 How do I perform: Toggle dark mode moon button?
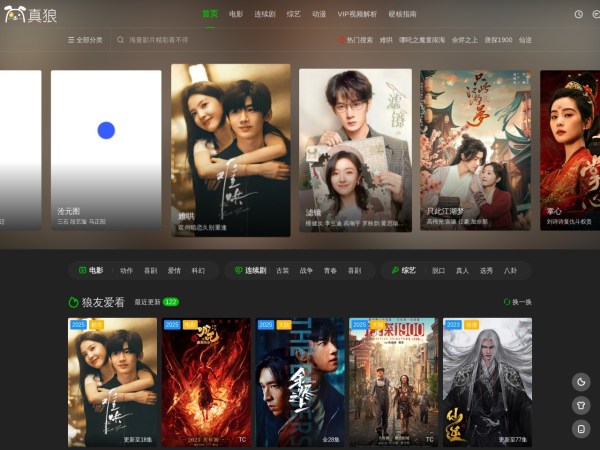click(x=581, y=381)
